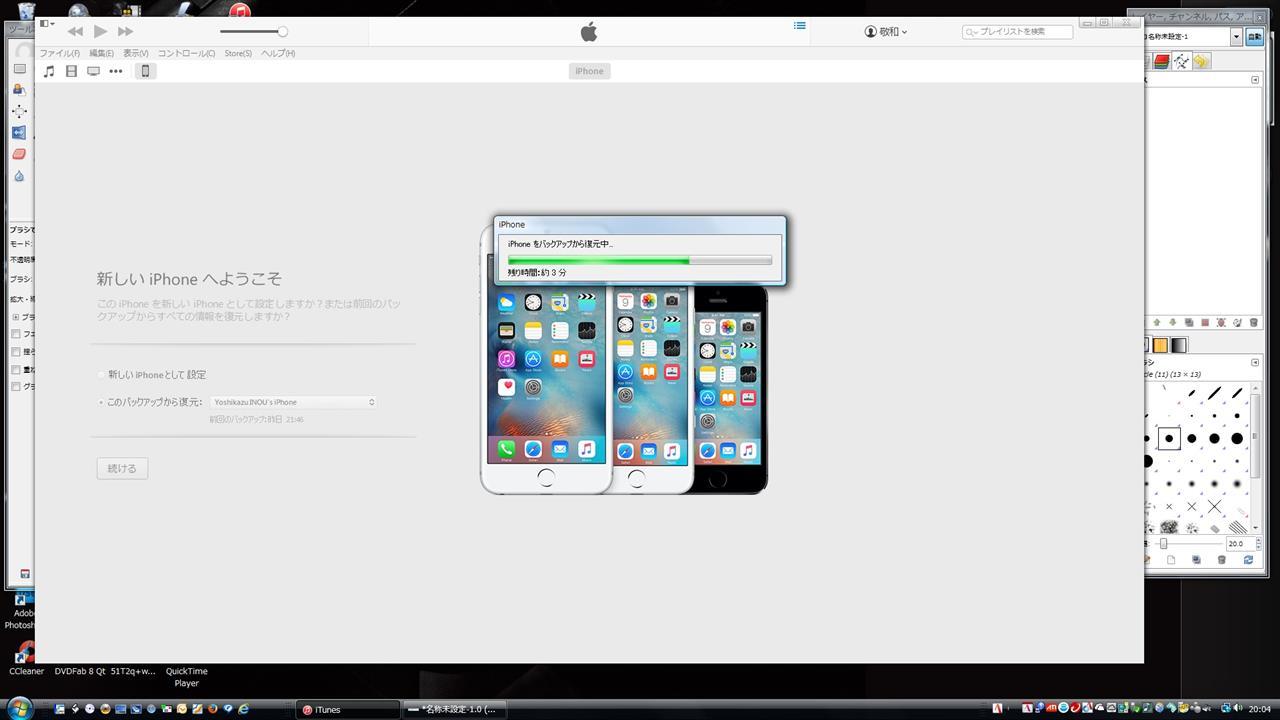The width and height of the screenshot is (1280, 720).
Task: Select the iPhone tab button
Action: (x=589, y=71)
